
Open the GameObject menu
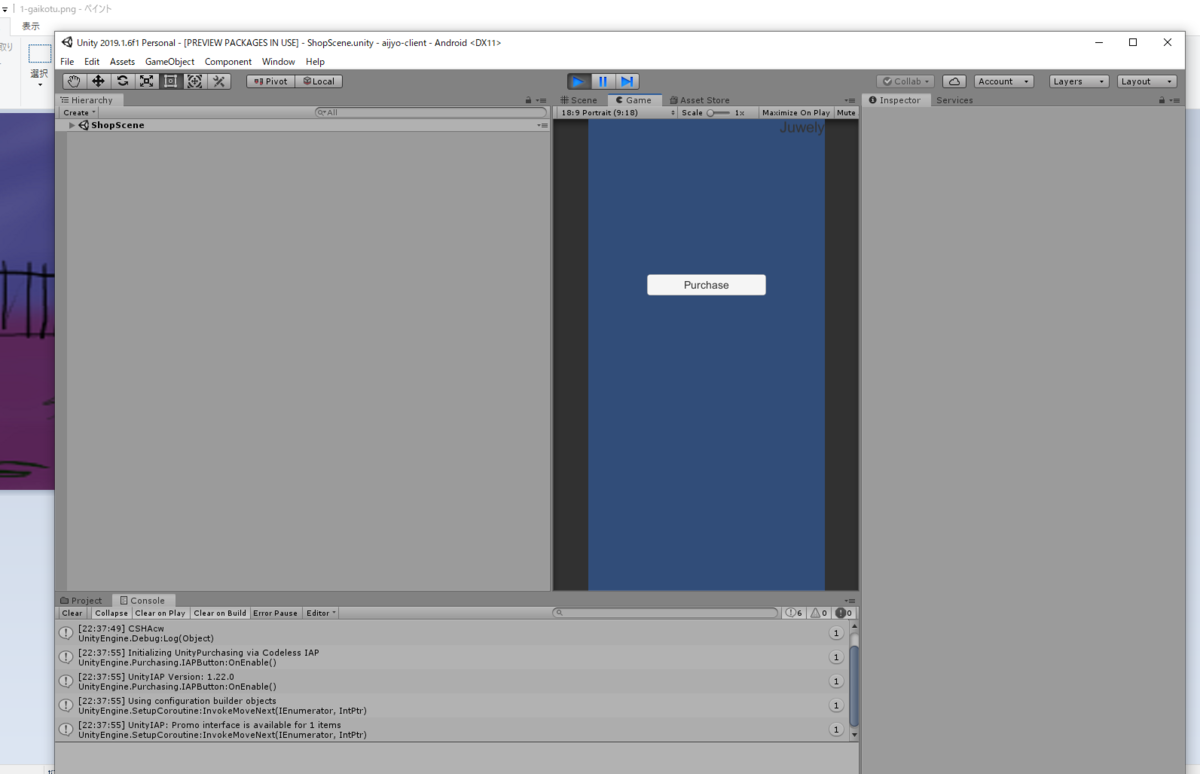[x=170, y=62]
